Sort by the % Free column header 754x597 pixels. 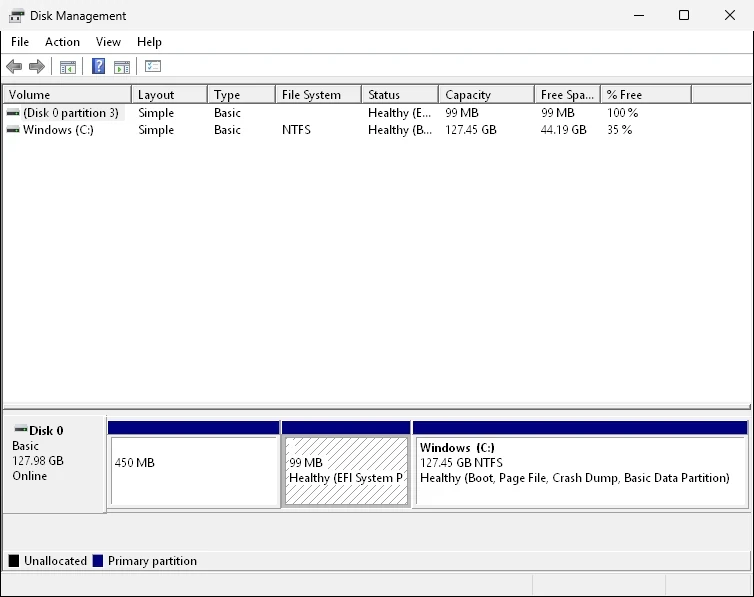coord(646,95)
